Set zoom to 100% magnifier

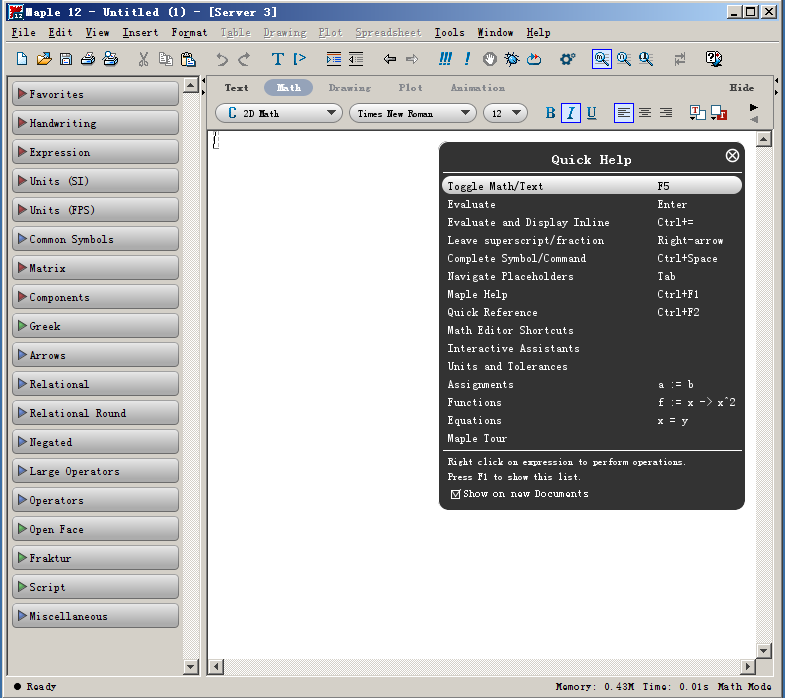[x=601, y=59]
